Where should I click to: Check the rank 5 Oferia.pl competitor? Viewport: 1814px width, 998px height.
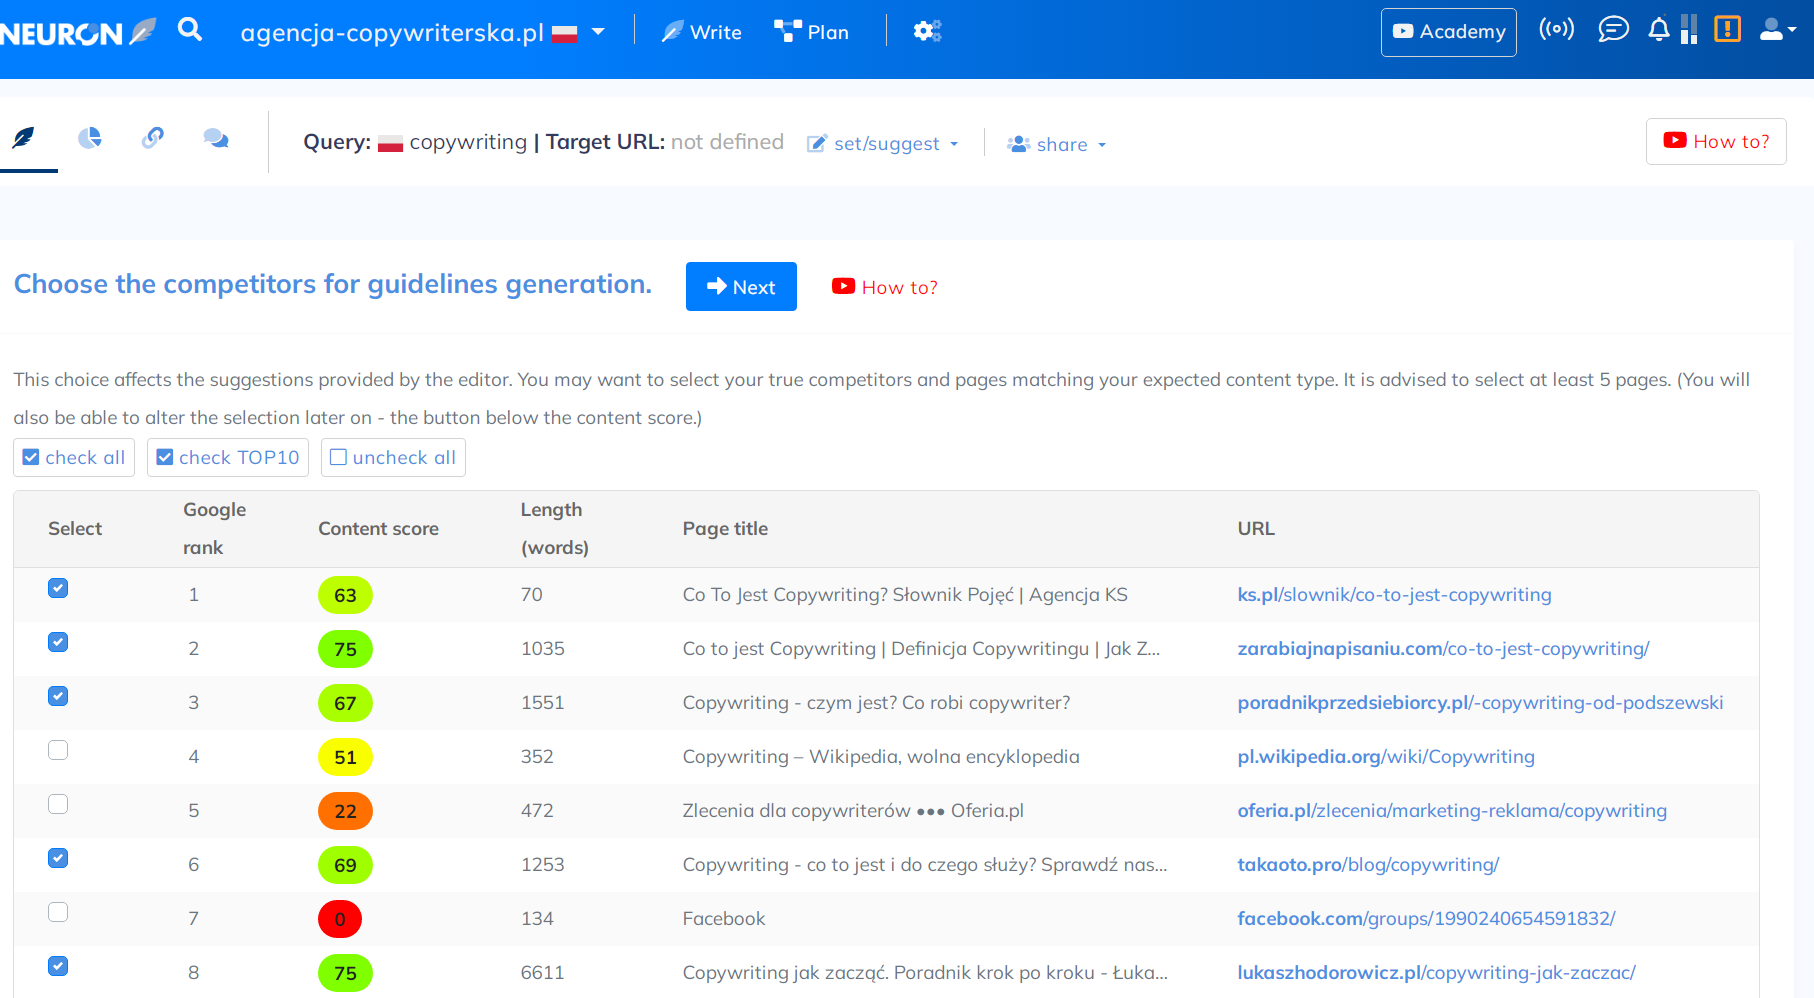(x=58, y=804)
